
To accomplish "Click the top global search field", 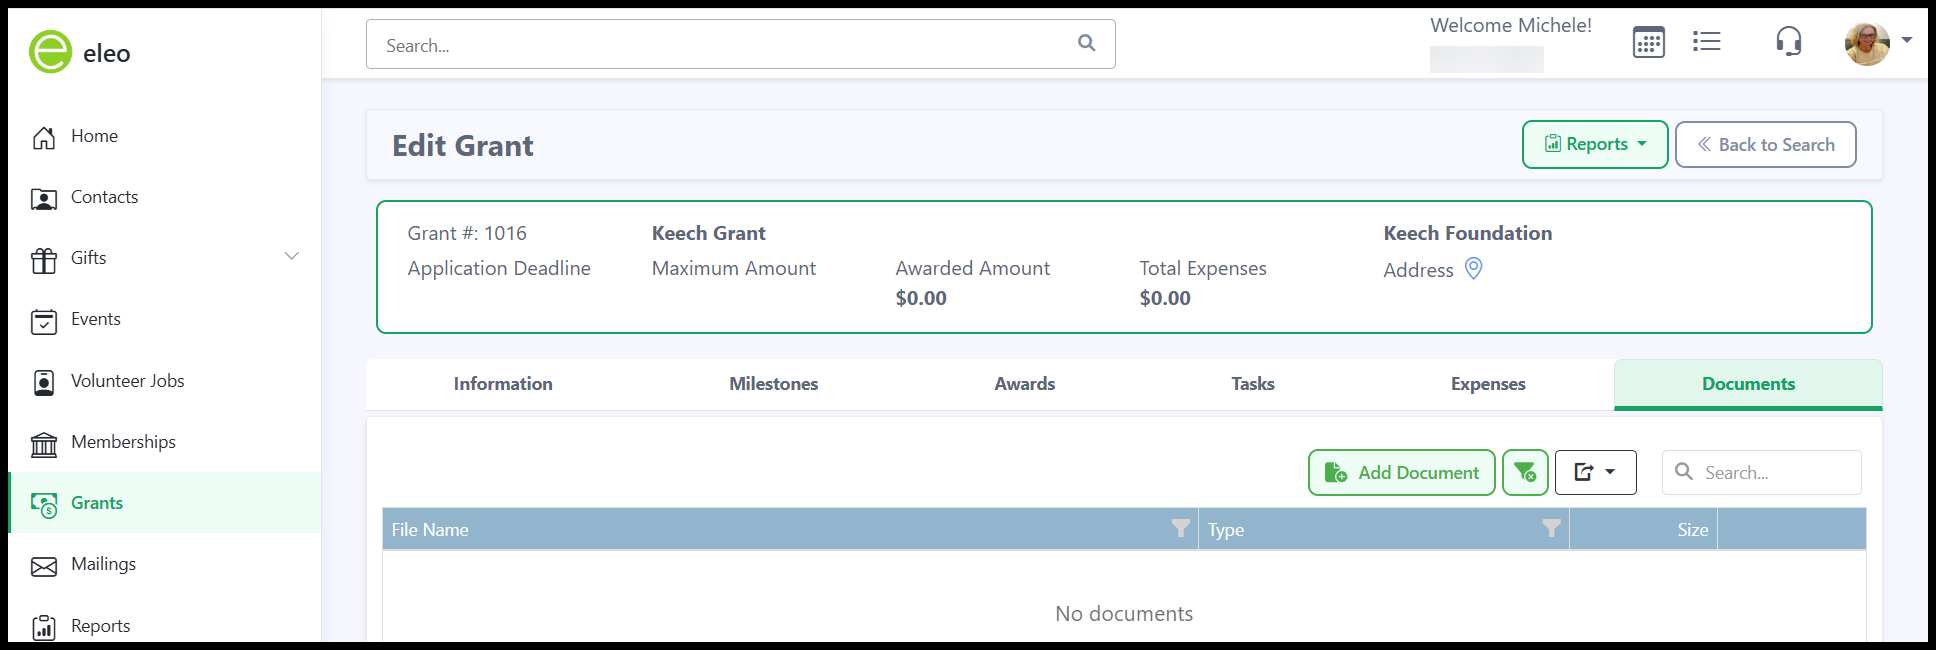I will click(x=740, y=44).
